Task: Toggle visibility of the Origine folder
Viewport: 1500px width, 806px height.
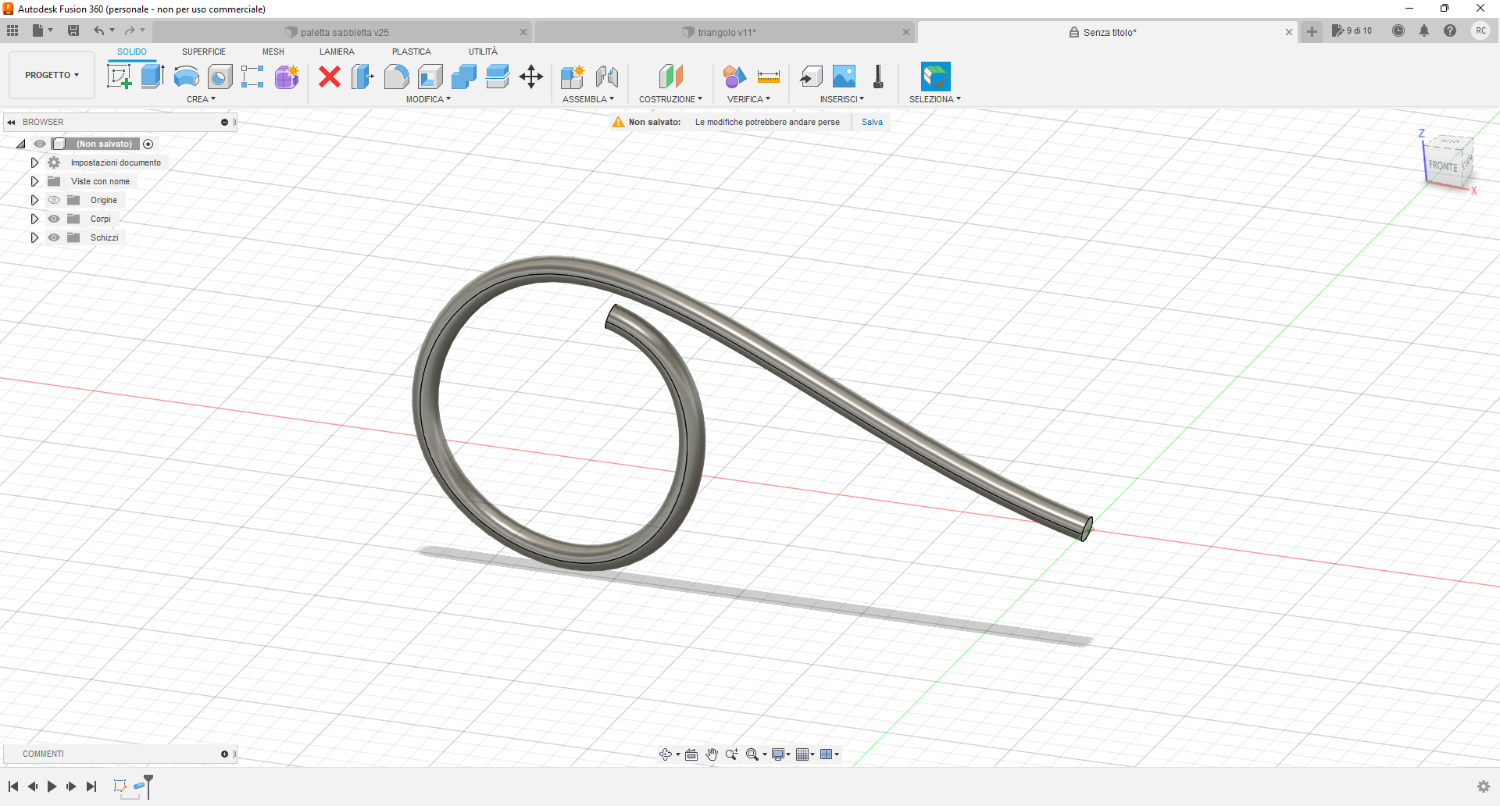Action: (x=54, y=200)
